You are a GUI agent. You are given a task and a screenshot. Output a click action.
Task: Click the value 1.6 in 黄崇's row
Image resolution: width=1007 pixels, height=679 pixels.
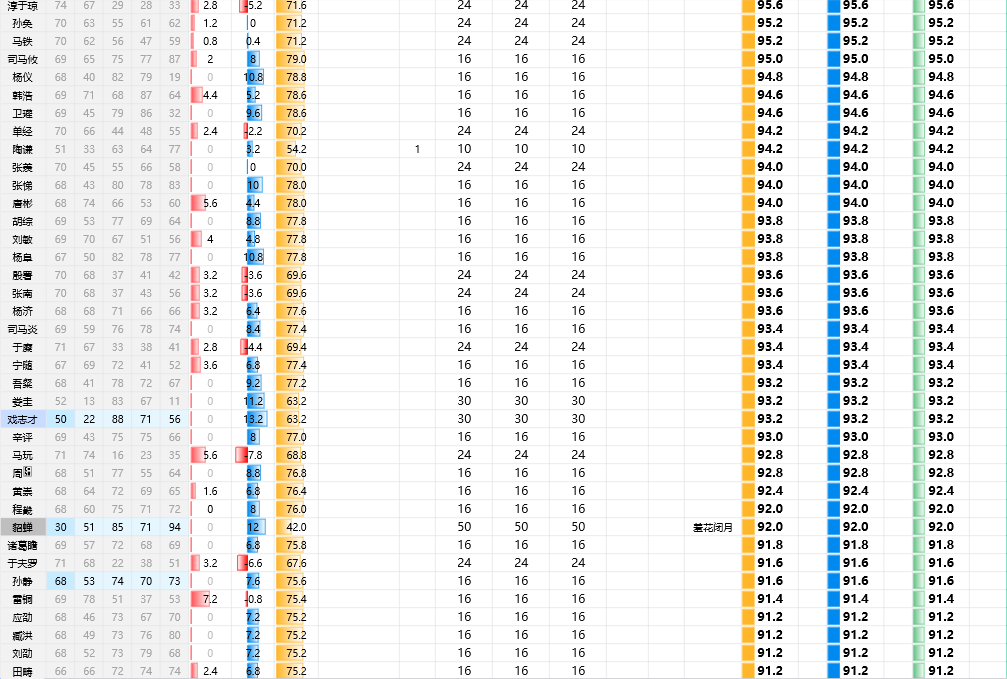(210, 491)
